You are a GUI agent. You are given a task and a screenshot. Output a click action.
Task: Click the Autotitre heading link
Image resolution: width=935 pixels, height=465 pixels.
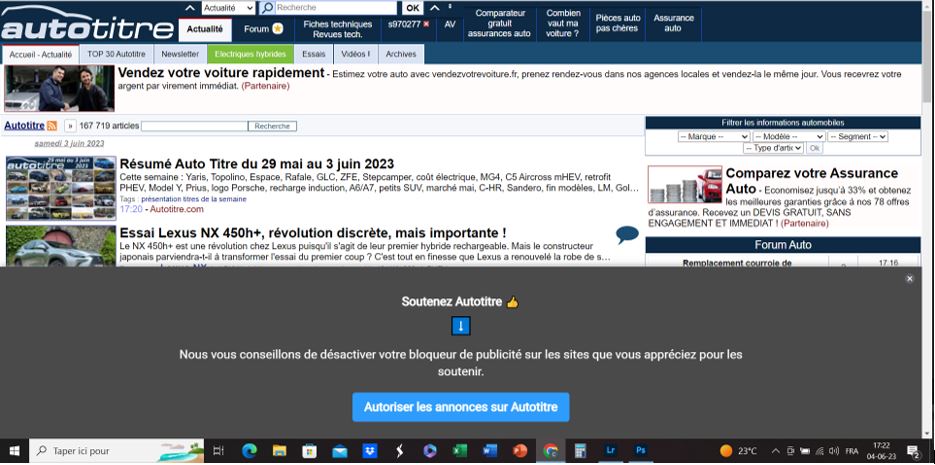pos(24,126)
